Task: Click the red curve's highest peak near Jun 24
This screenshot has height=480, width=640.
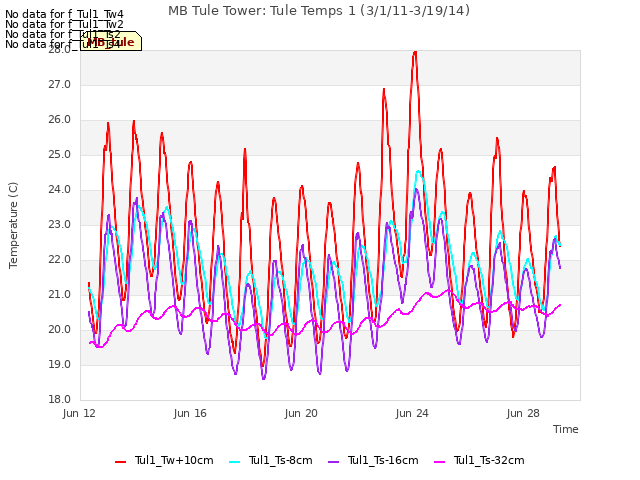Action: click(x=415, y=52)
